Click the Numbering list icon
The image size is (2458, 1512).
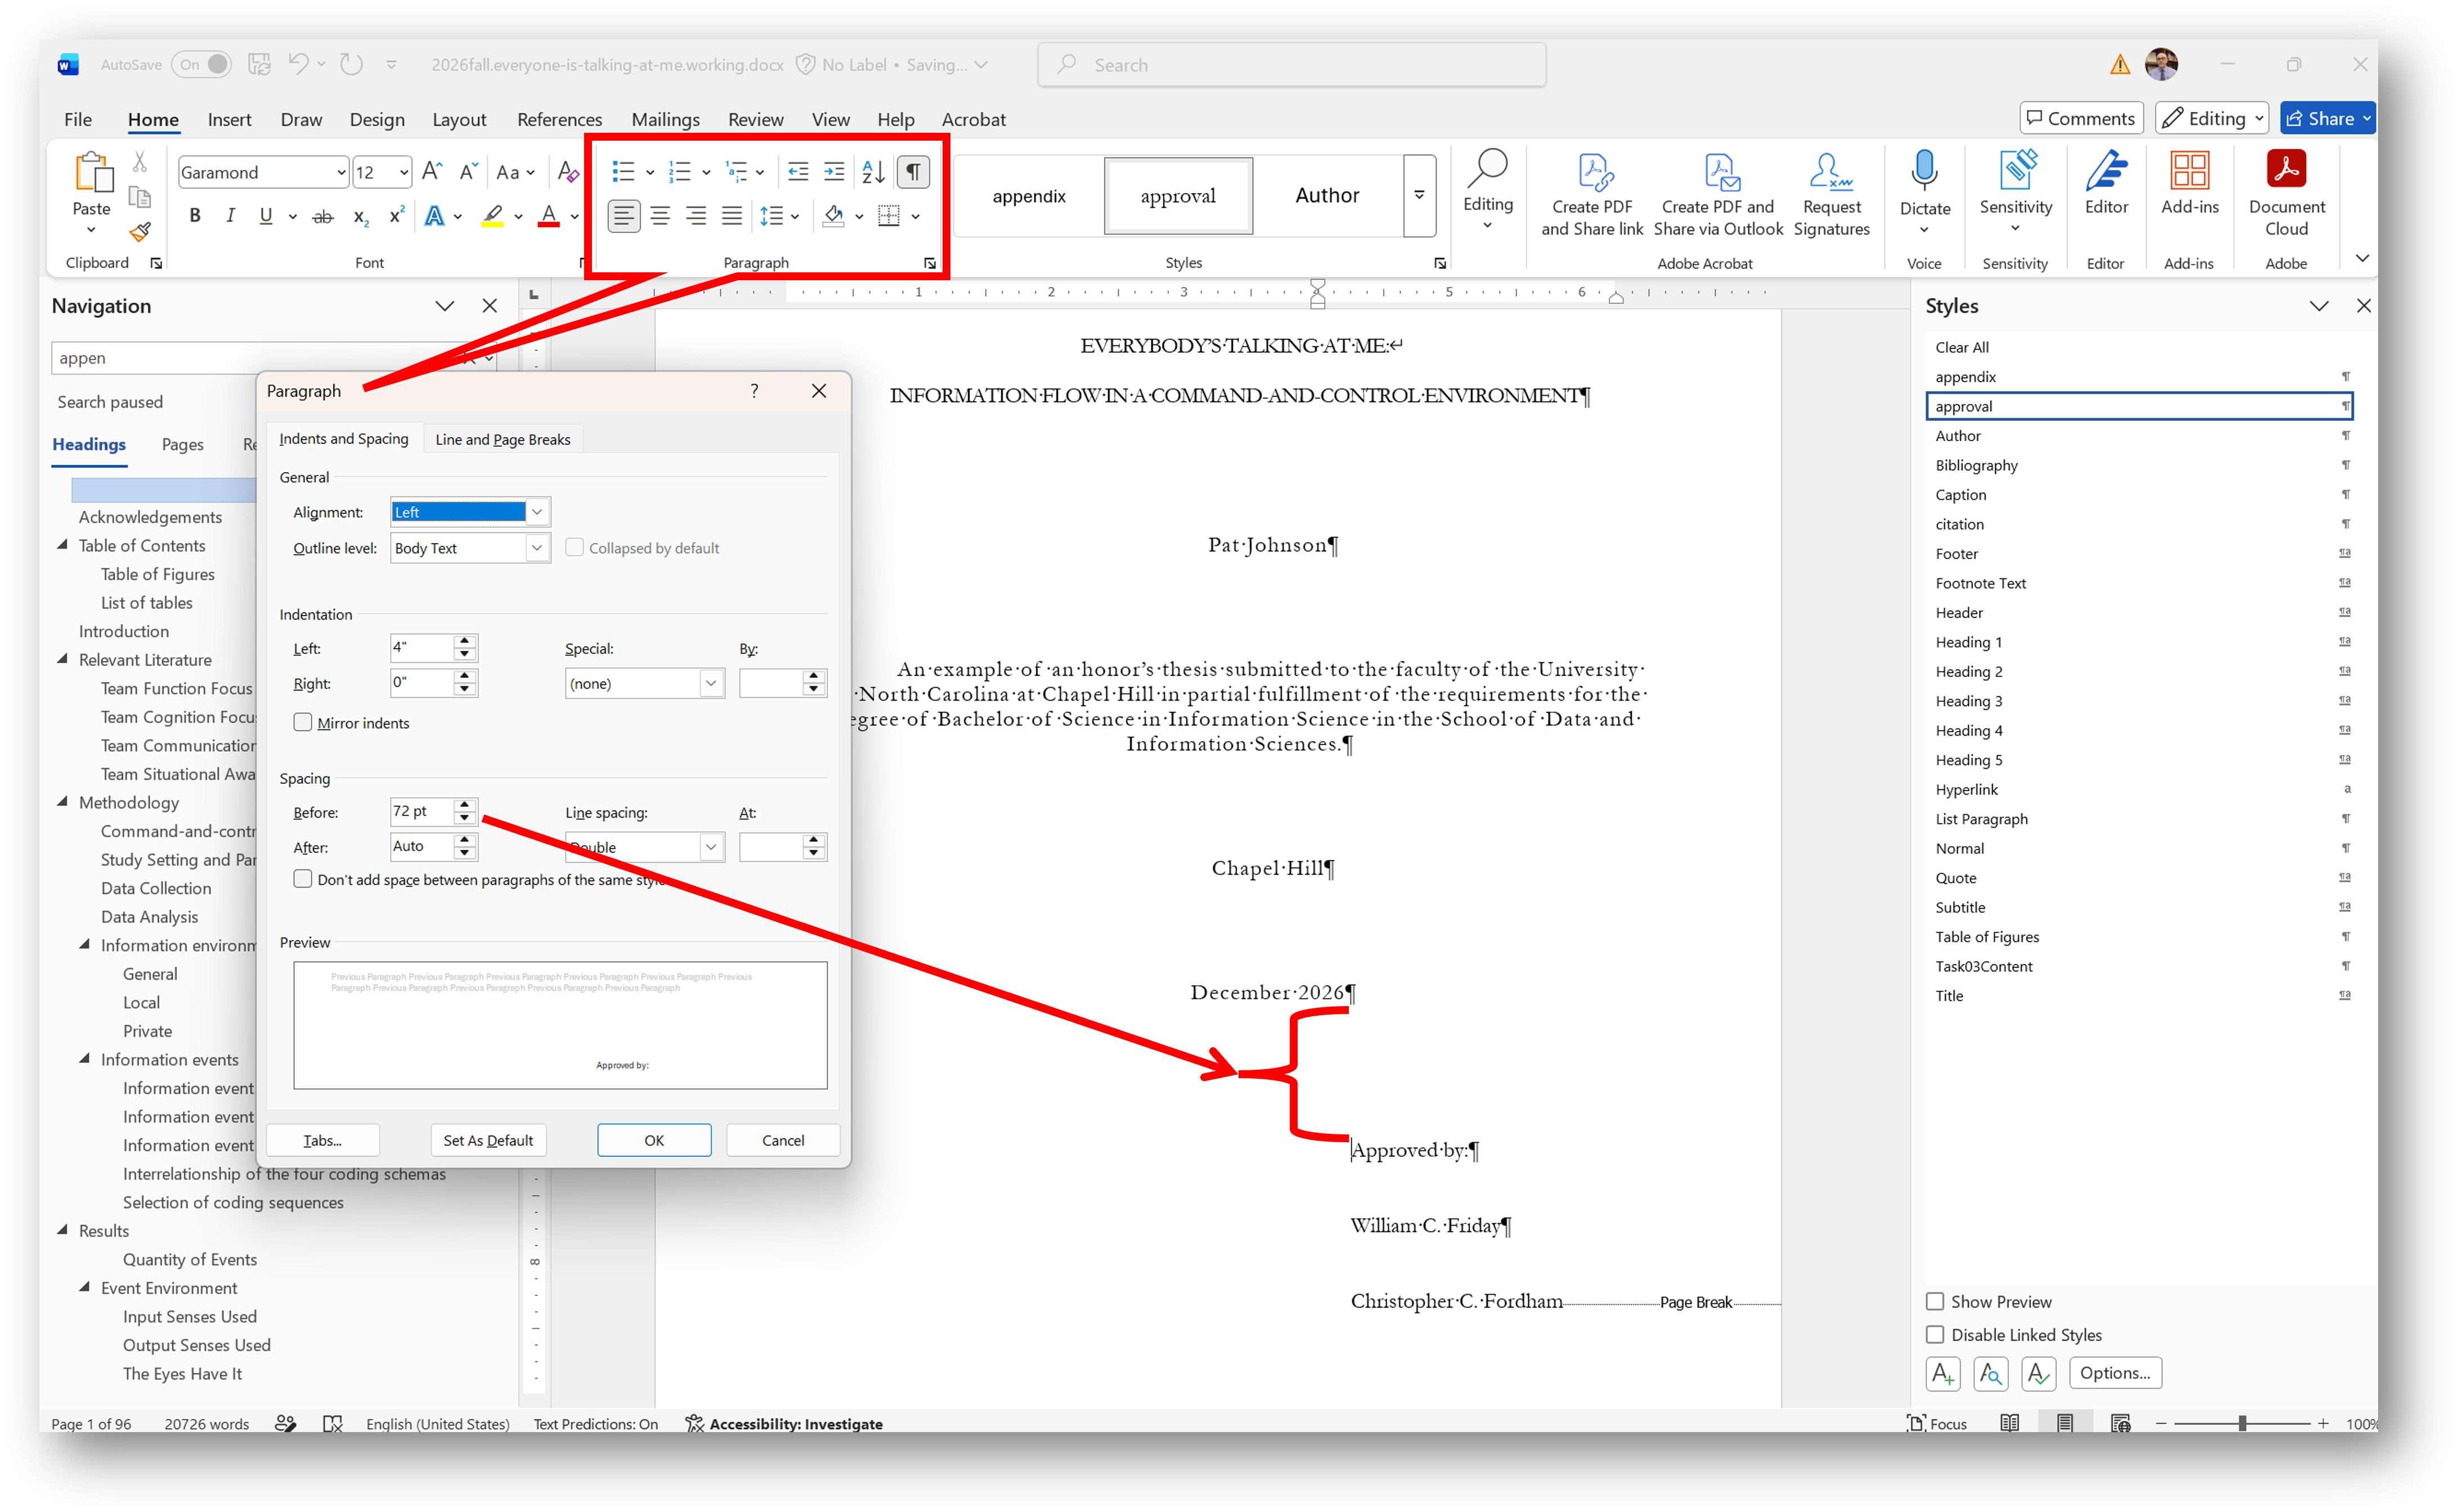tap(679, 172)
